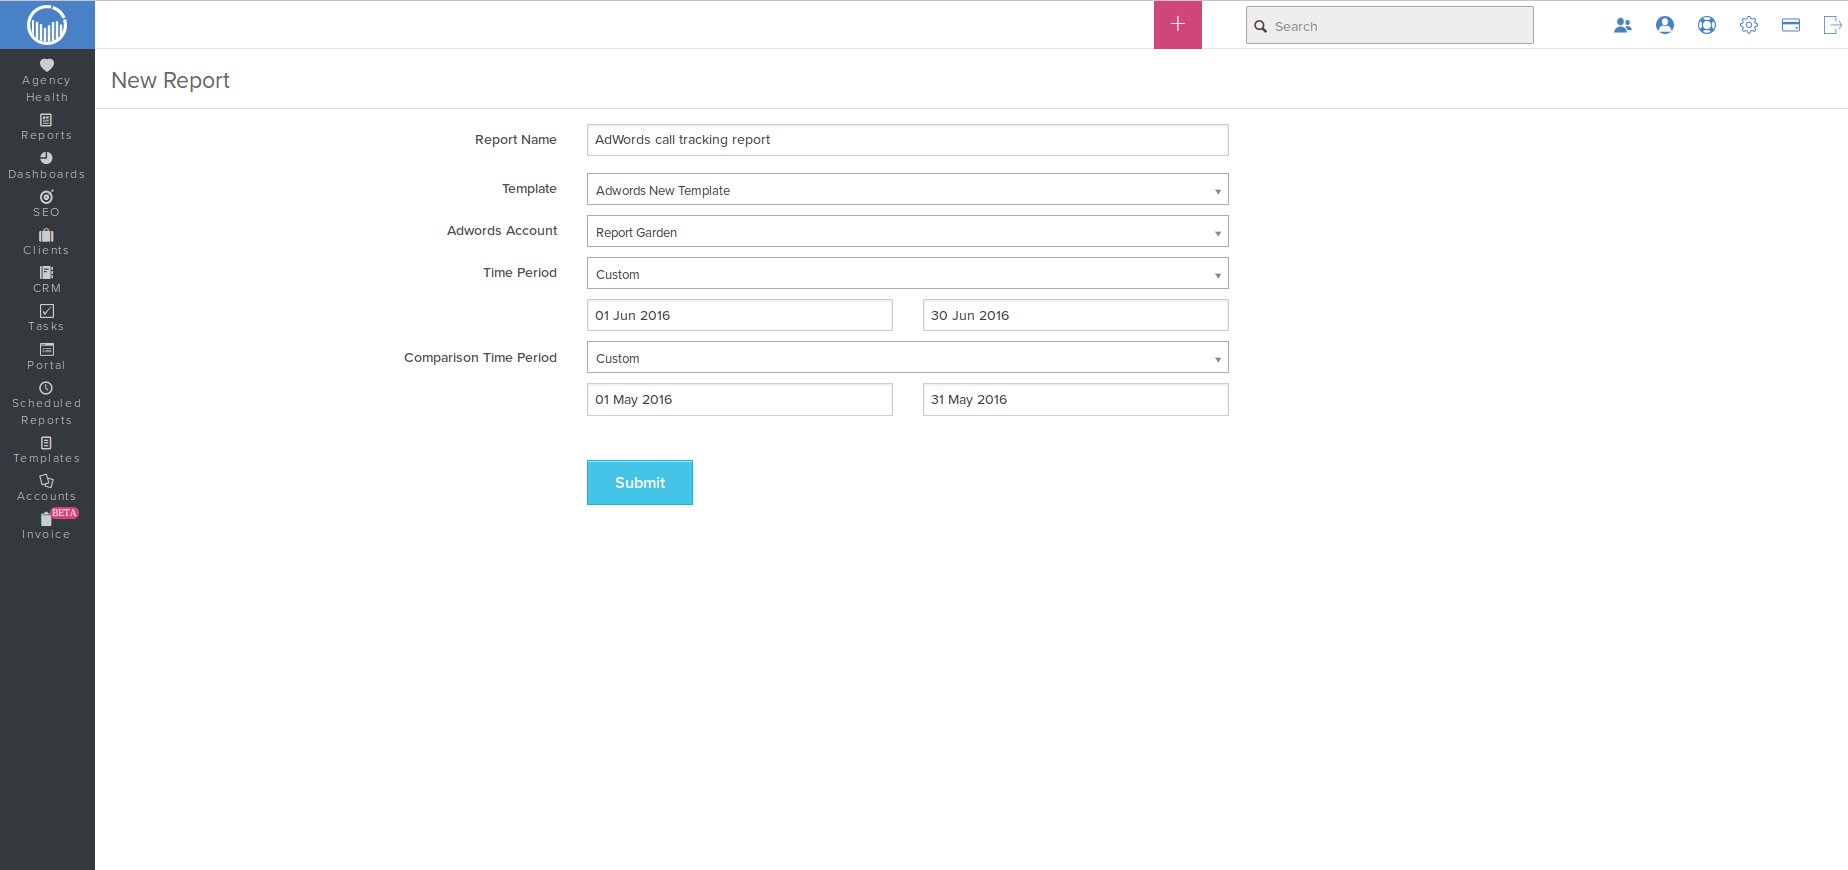Open Agency Health heart icon
The height and width of the screenshot is (870, 1848).
point(47,65)
